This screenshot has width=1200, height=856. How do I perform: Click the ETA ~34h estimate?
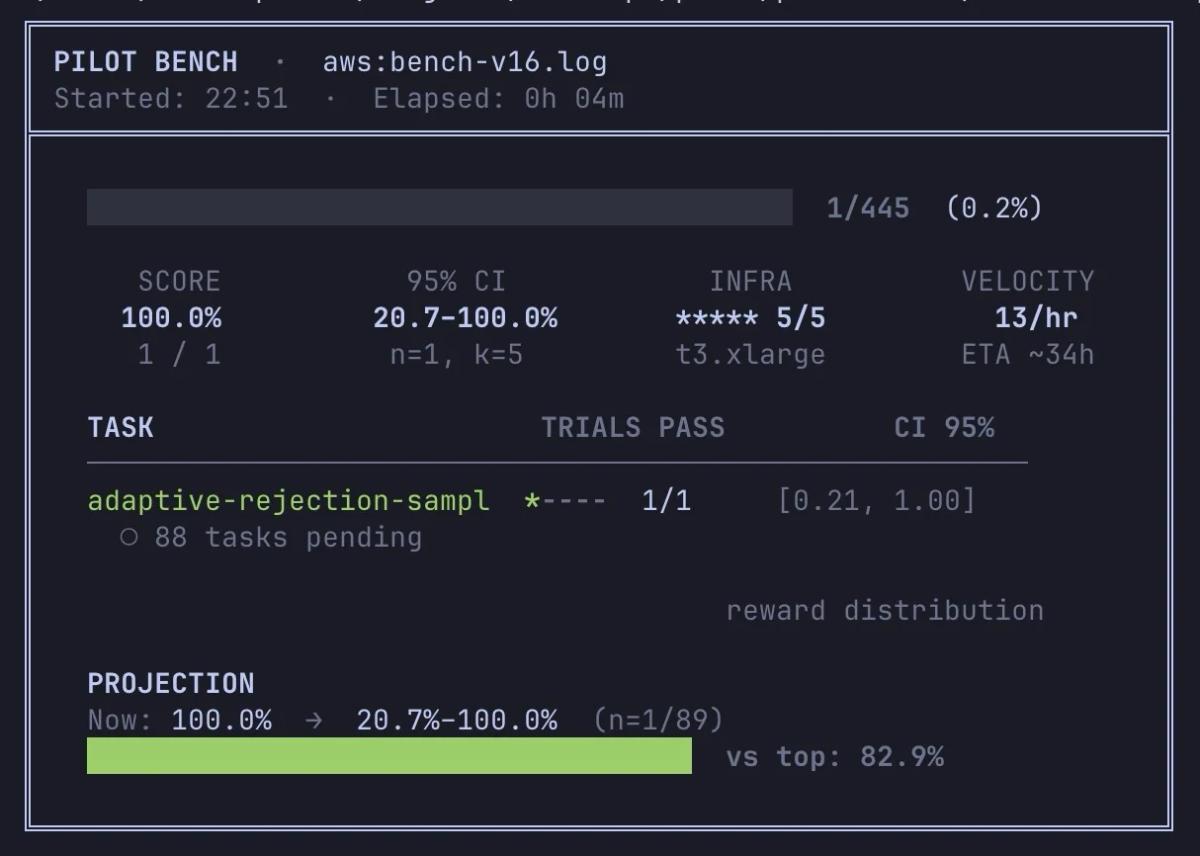[1027, 354]
